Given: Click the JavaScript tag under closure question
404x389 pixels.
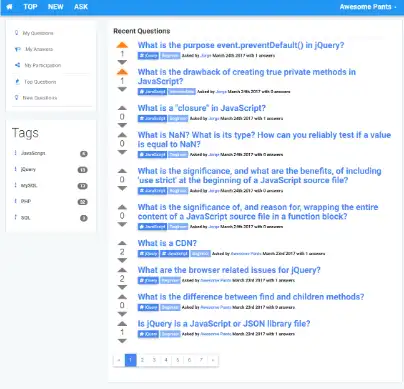Looking at the screenshot, I should point(152,118).
